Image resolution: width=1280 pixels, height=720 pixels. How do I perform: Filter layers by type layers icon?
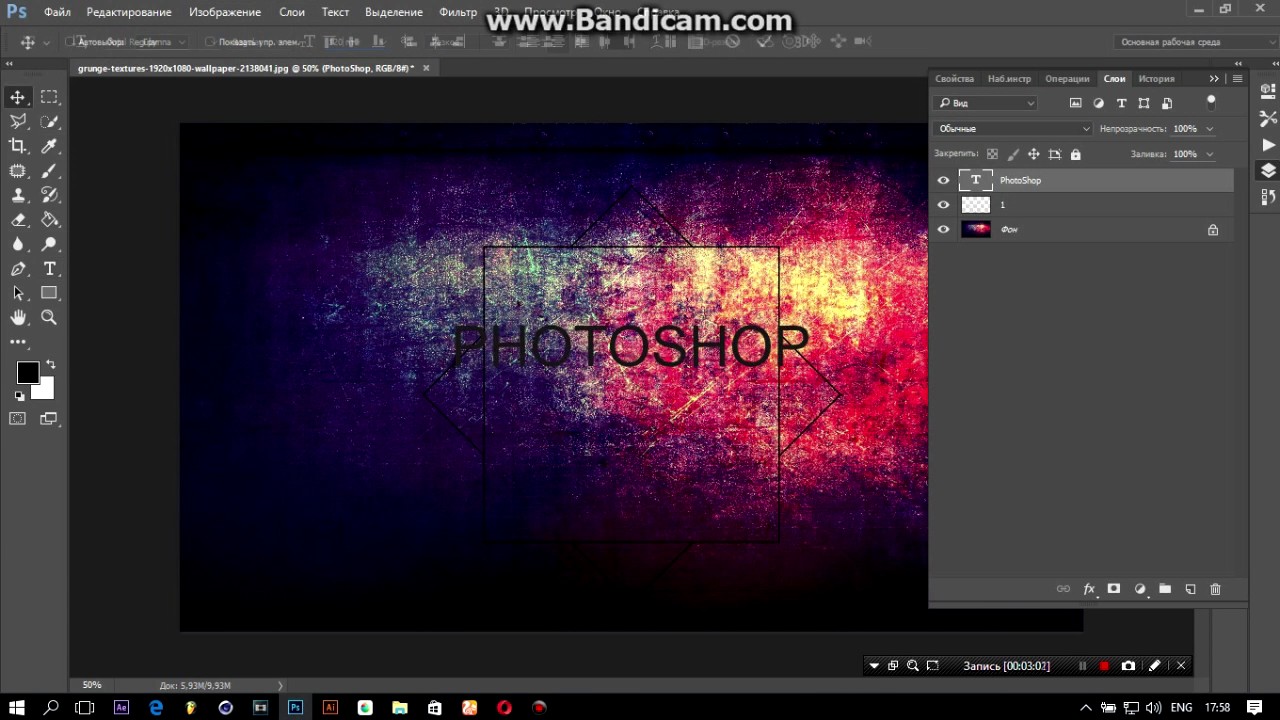tap(1121, 103)
